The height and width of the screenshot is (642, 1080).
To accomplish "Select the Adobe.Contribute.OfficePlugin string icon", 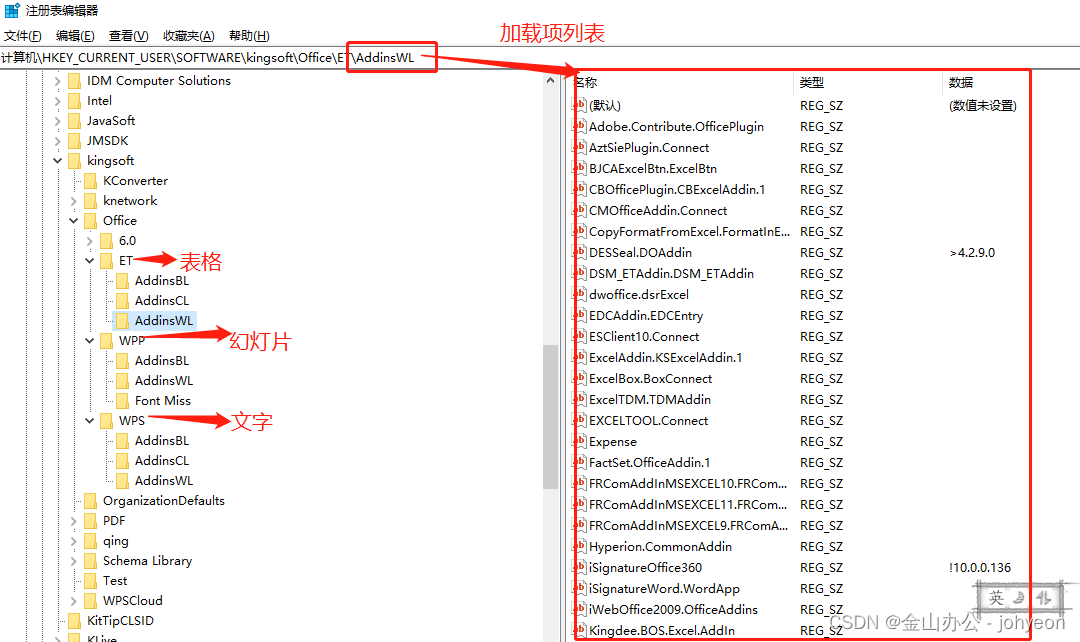I will [580, 127].
